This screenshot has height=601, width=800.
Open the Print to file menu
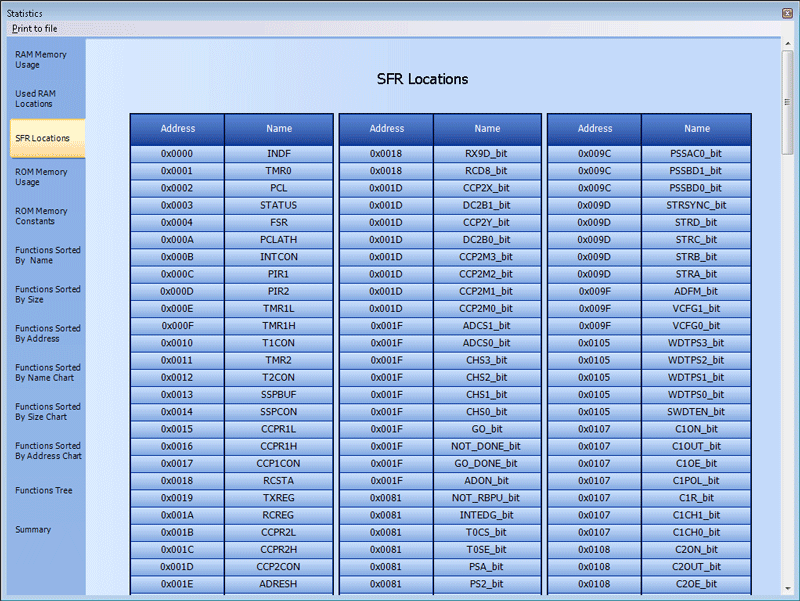point(34,29)
